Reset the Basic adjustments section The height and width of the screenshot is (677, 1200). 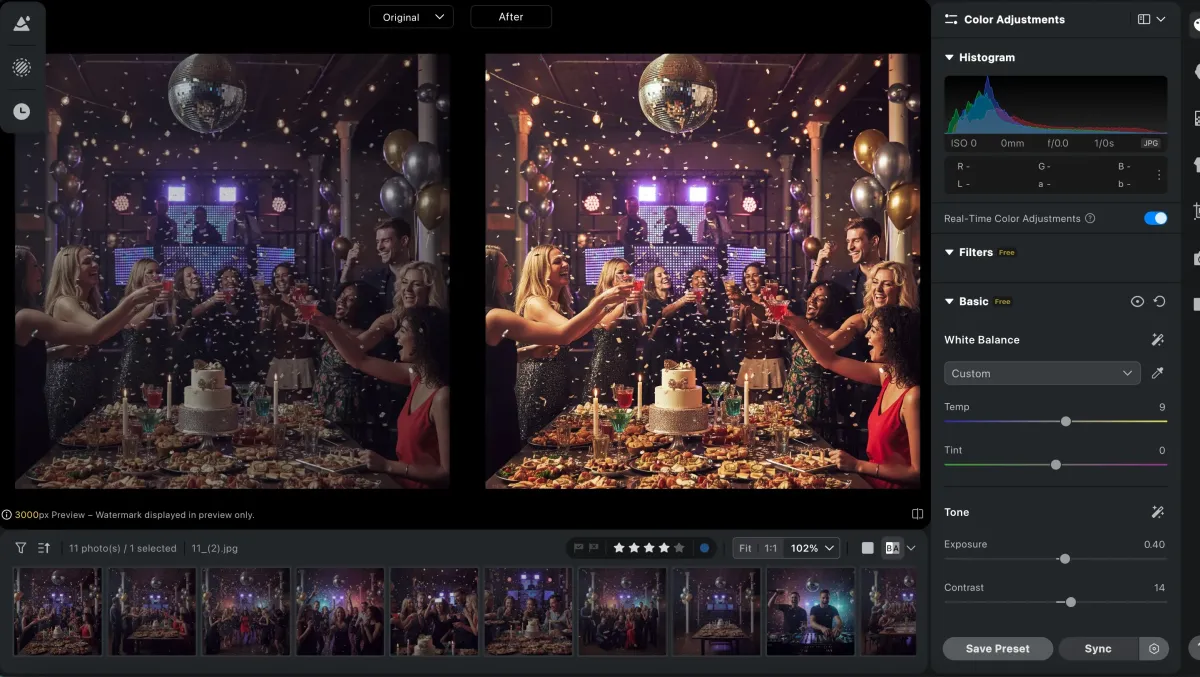click(1159, 301)
